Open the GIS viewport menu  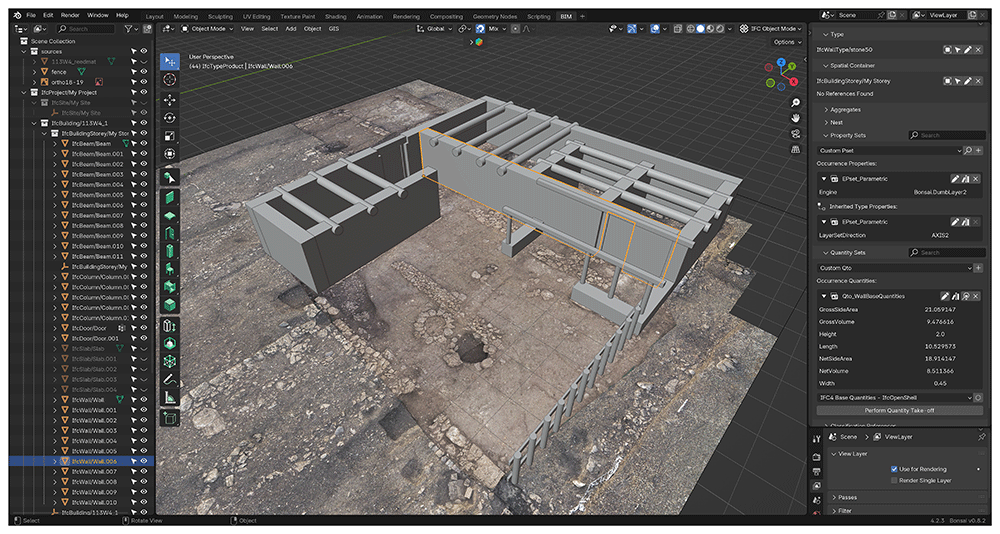[334, 29]
